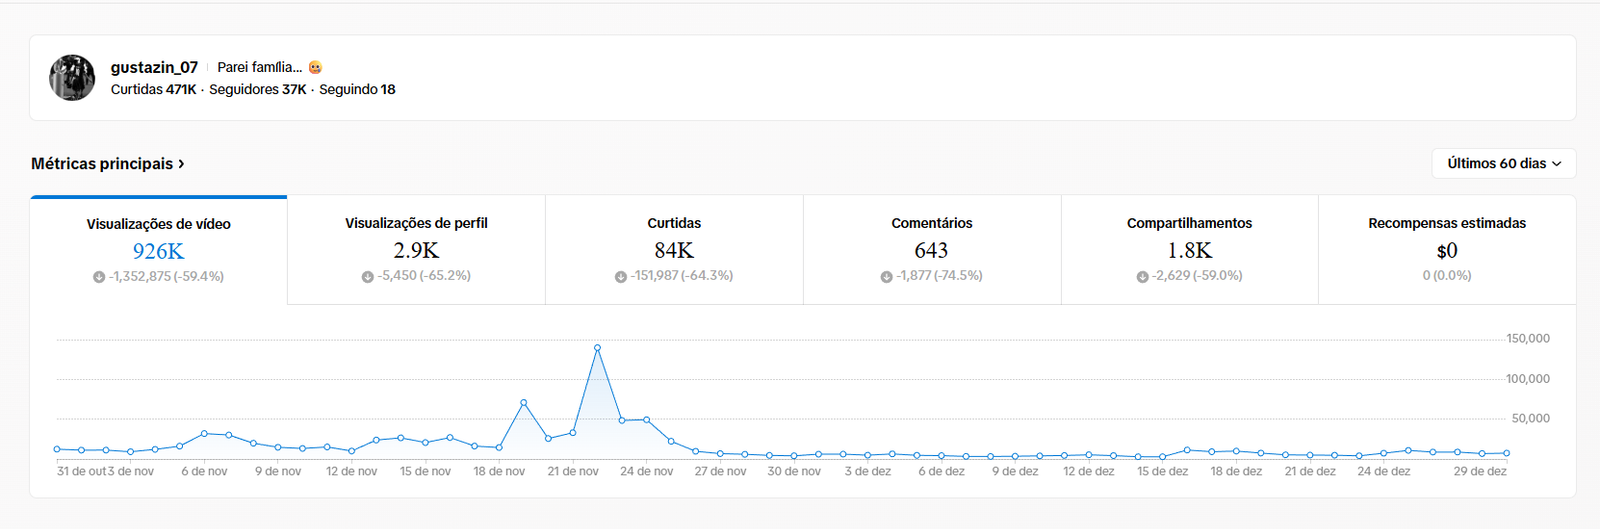Click the 926K video views value
Image resolution: width=1600 pixels, height=529 pixels.
(159, 251)
